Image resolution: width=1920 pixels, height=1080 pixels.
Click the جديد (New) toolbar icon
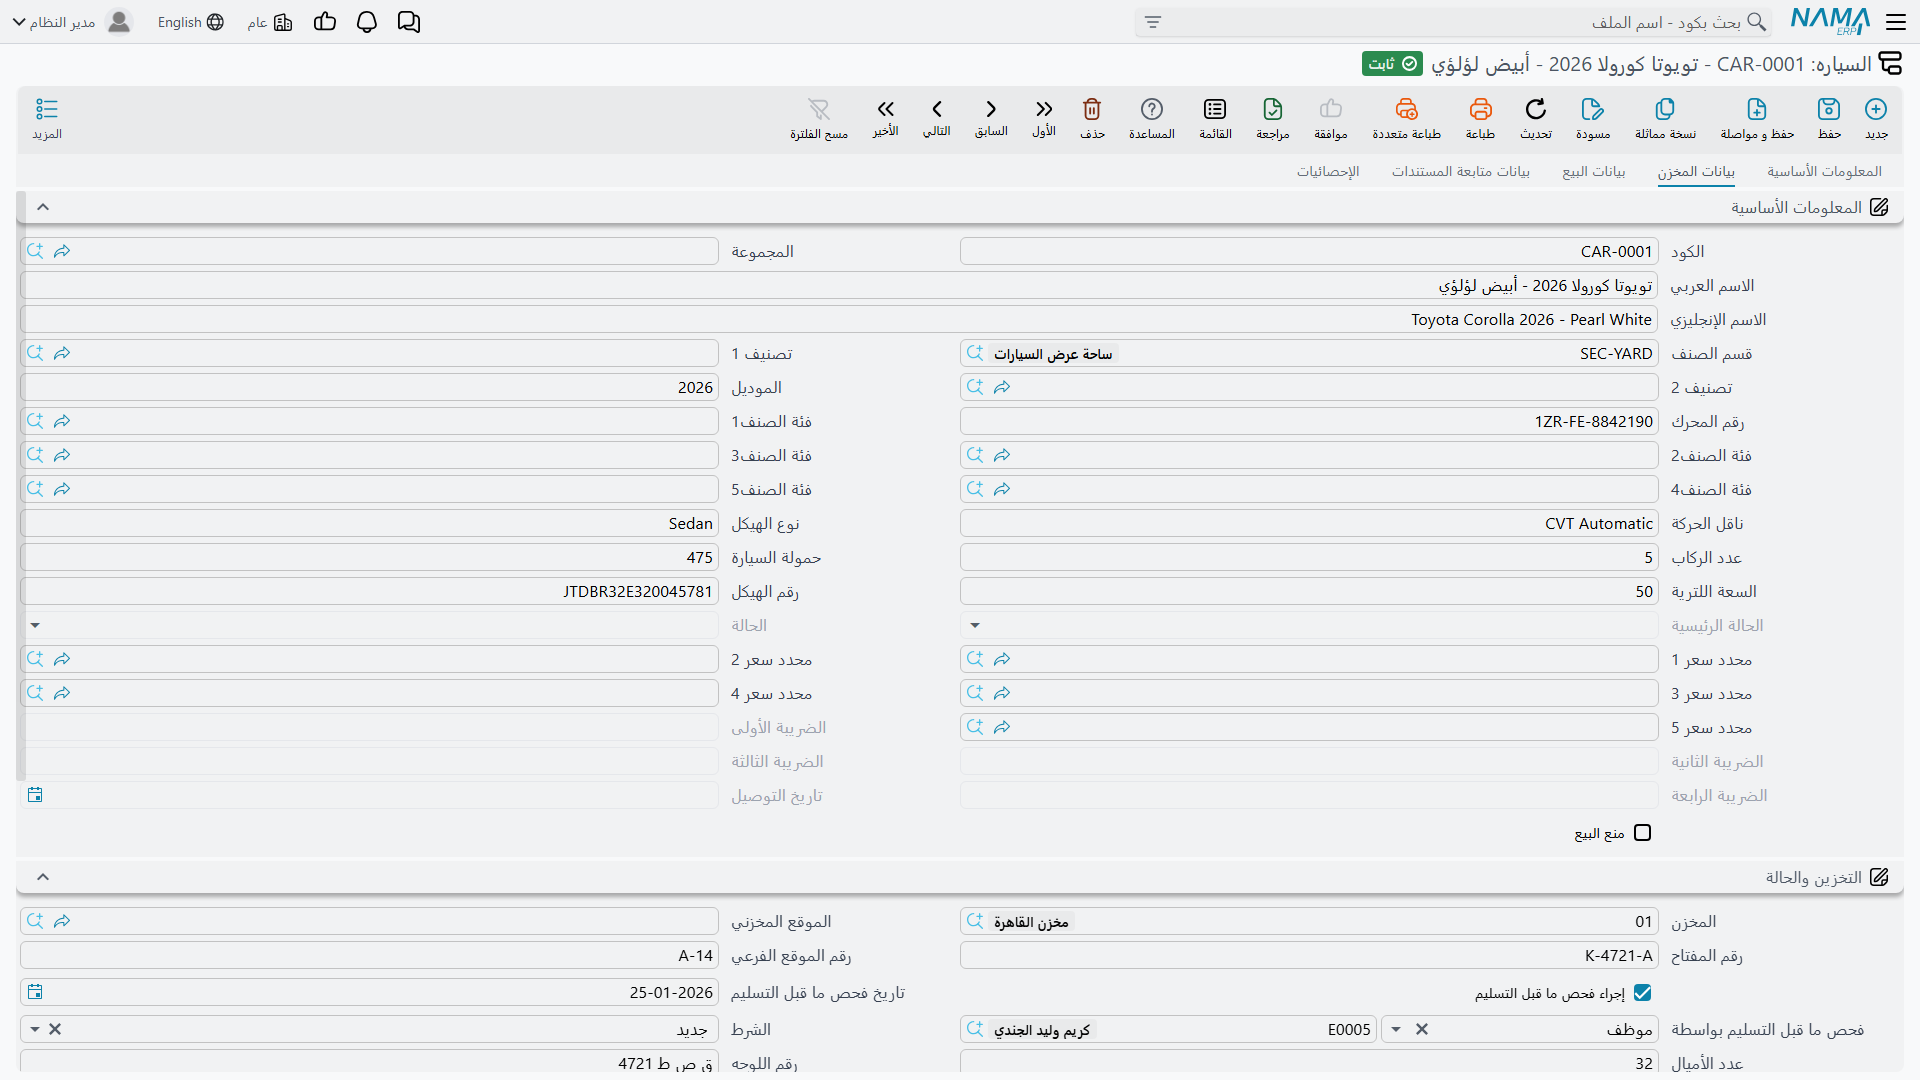coord(1876,118)
